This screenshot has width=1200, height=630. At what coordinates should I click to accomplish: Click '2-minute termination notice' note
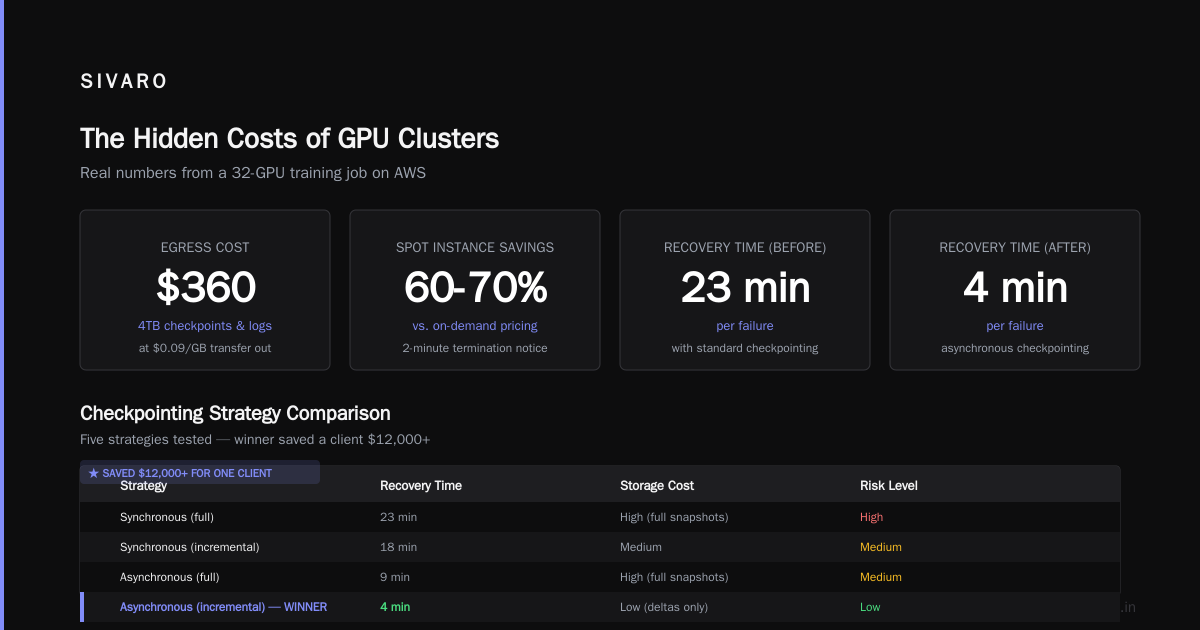475,348
